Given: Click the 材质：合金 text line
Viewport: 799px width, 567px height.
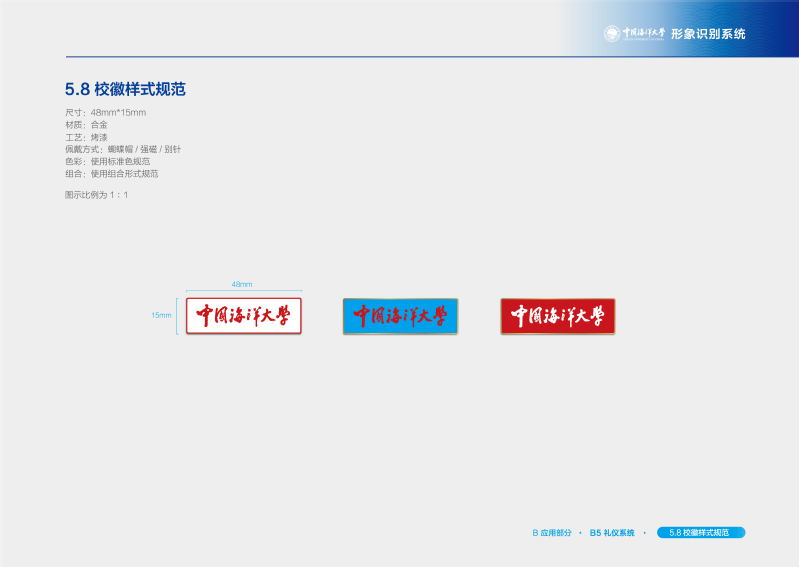Looking at the screenshot, I should click(x=86, y=124).
